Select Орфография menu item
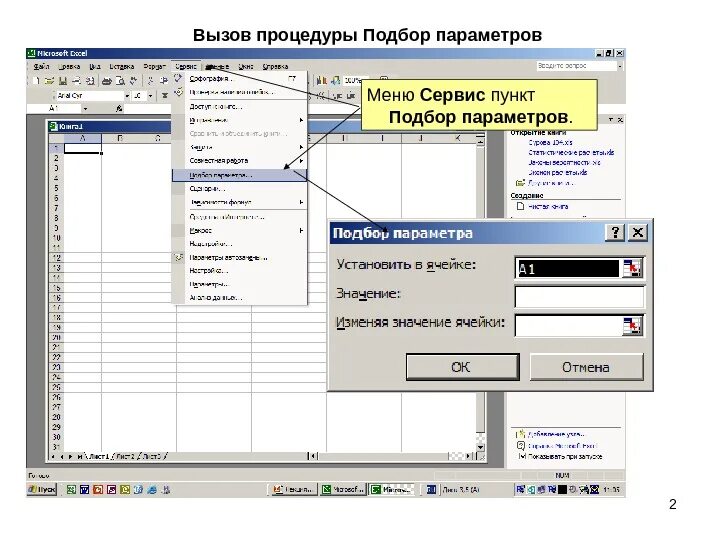This screenshot has height=540, width=720. click(239, 79)
